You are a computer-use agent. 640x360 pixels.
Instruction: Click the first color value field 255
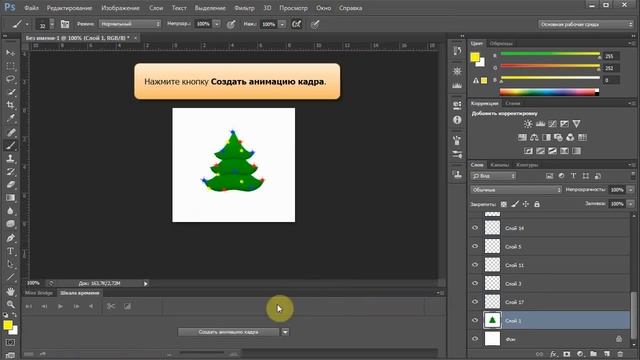[611, 56]
